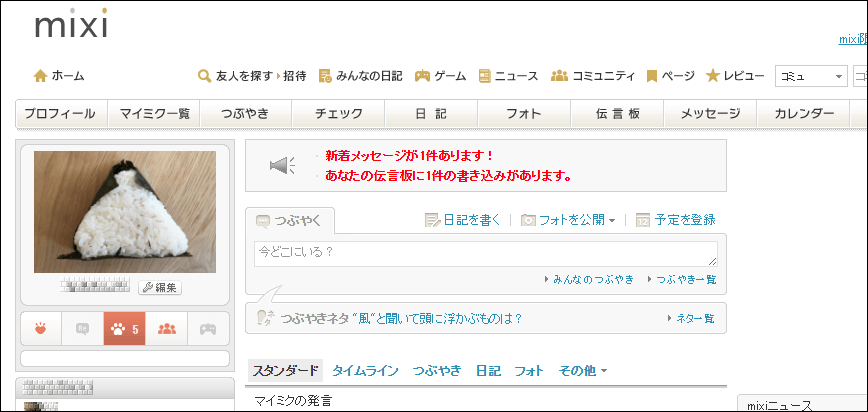Select the スタンダード feed tab
The image size is (868, 412).
pos(286,370)
